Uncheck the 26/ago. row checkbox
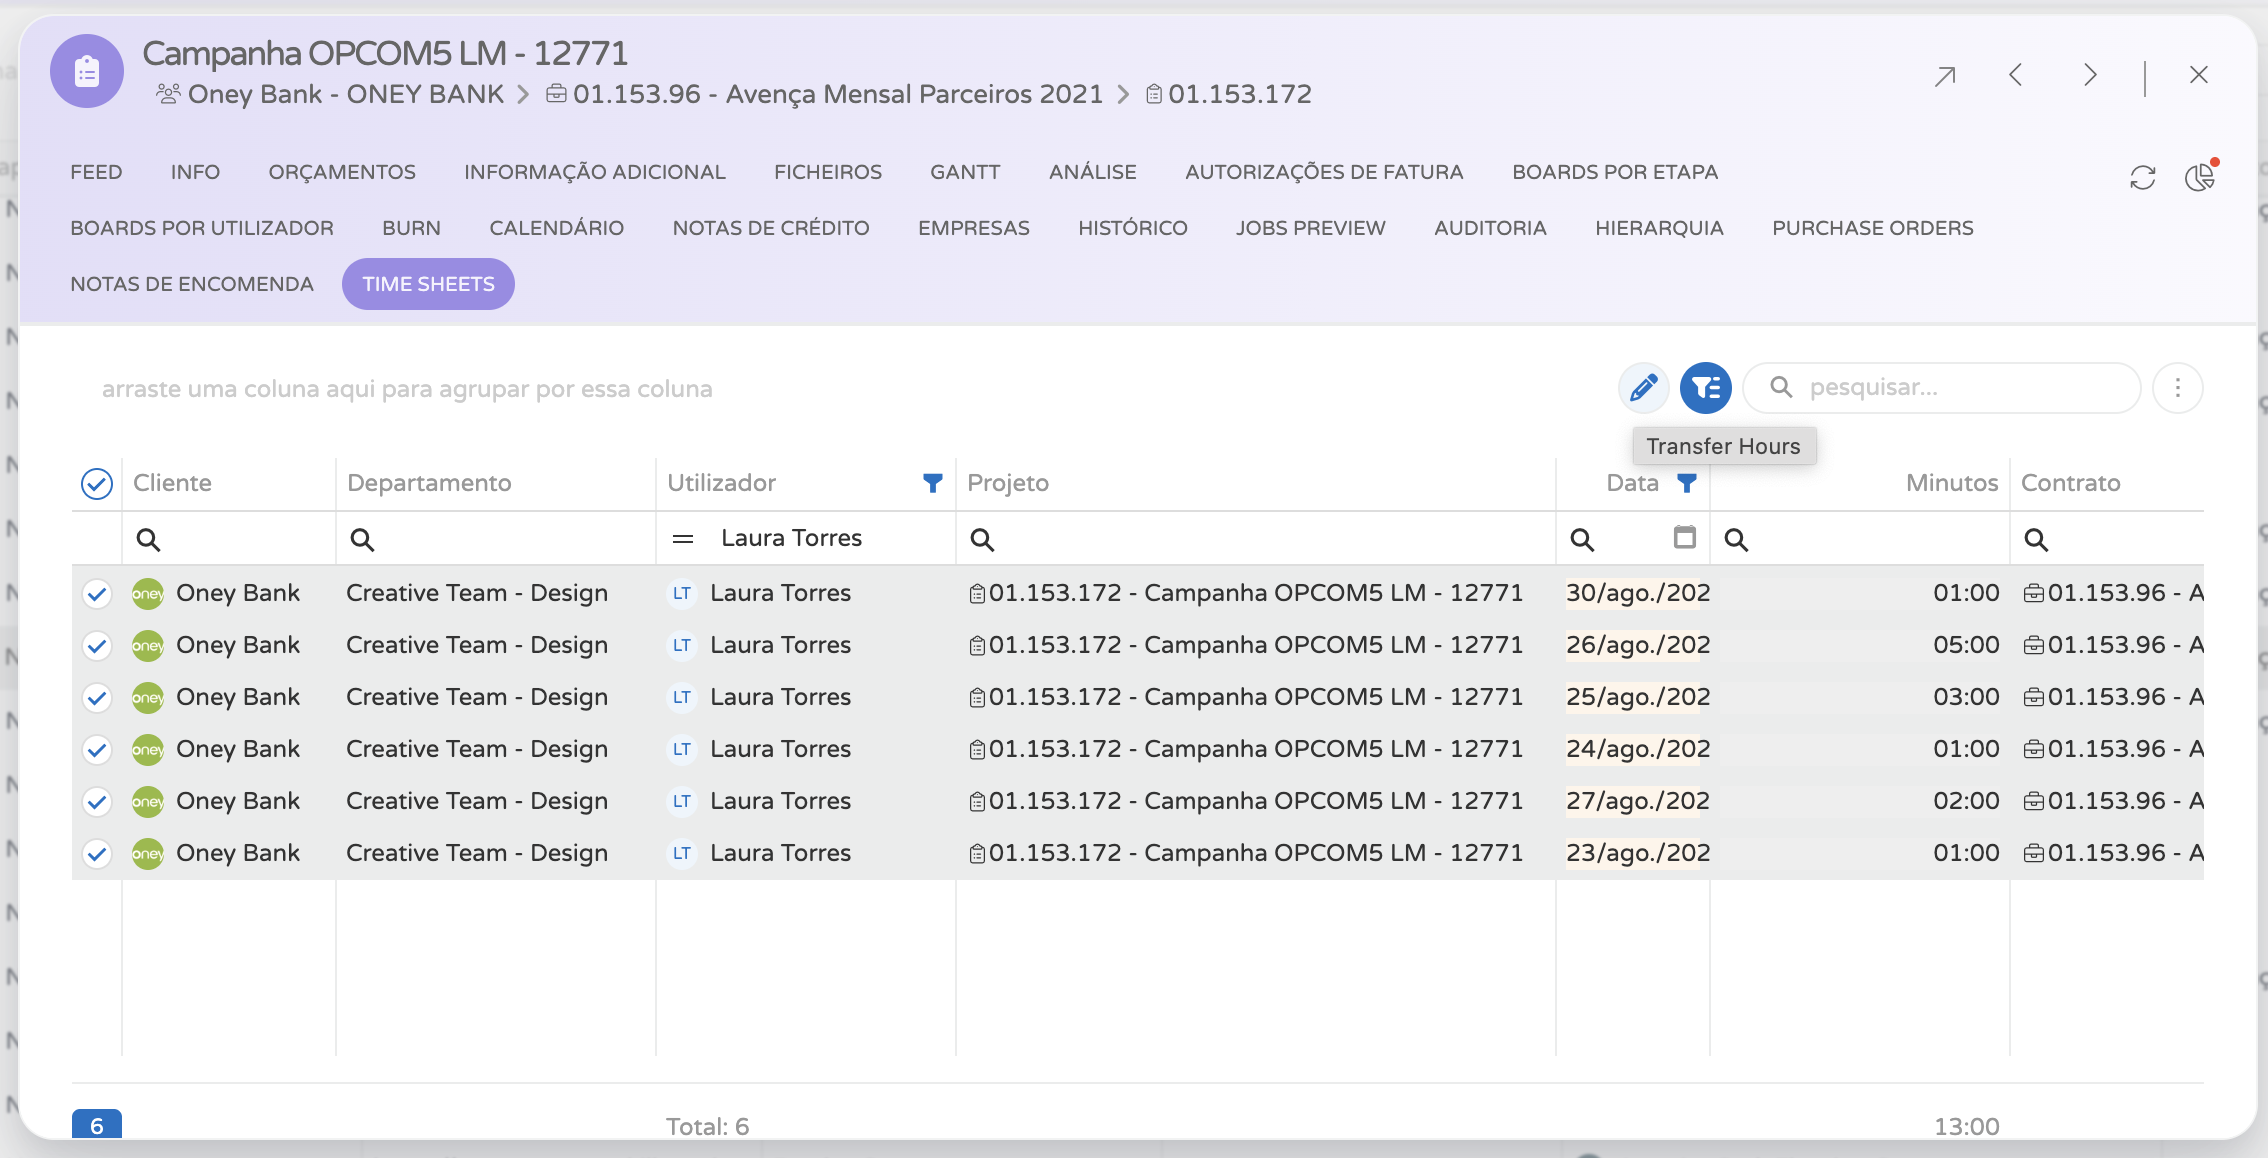The image size is (2268, 1158). tap(97, 646)
